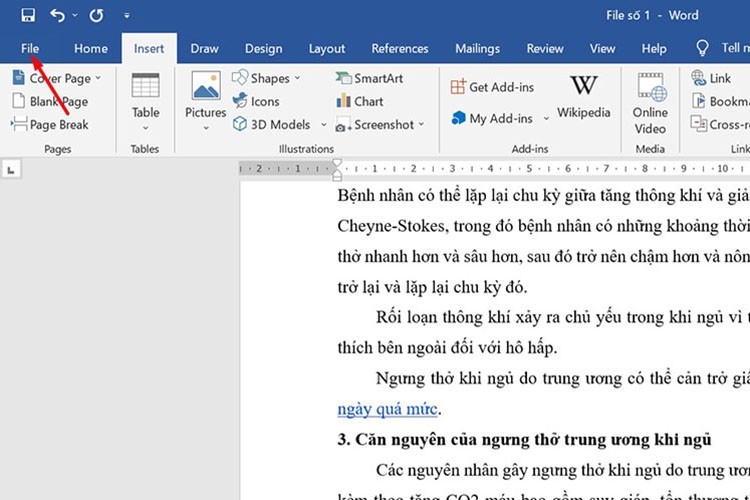This screenshot has height=500, width=750.
Task: Click the Tell me lightbulb icon
Action: 702,48
